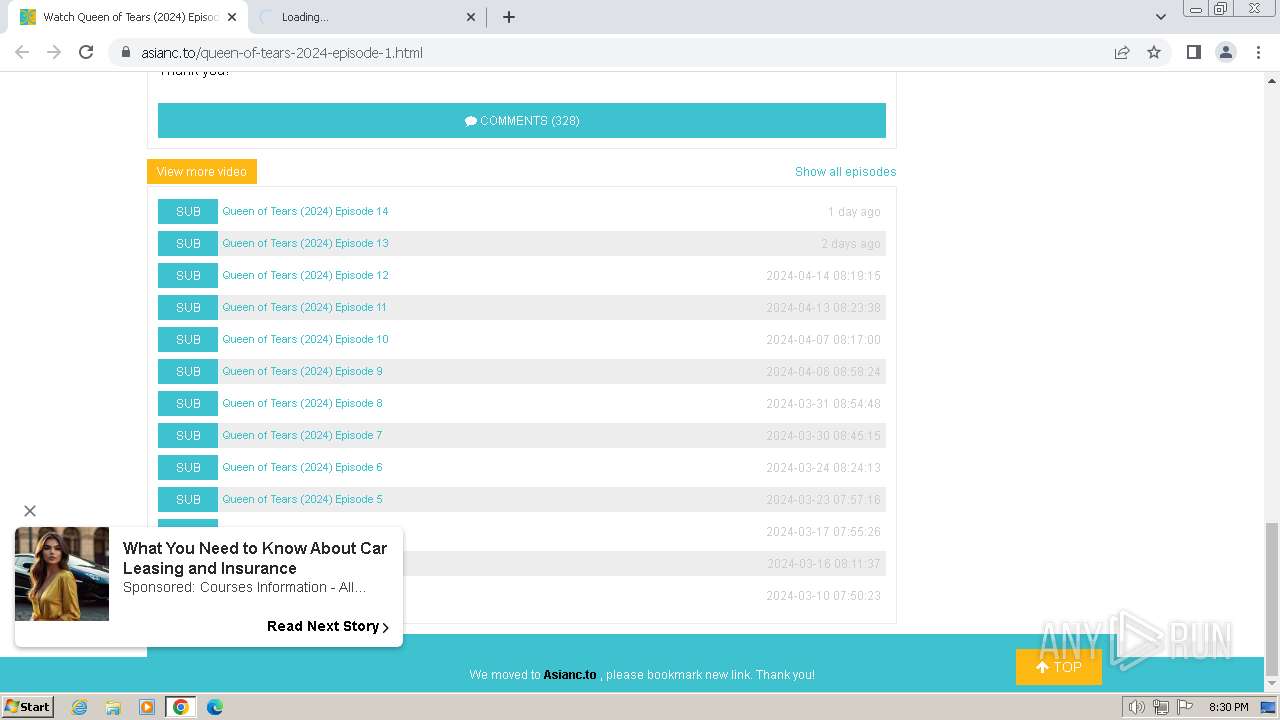Click the 8:30 PM system clock

tap(1229, 707)
